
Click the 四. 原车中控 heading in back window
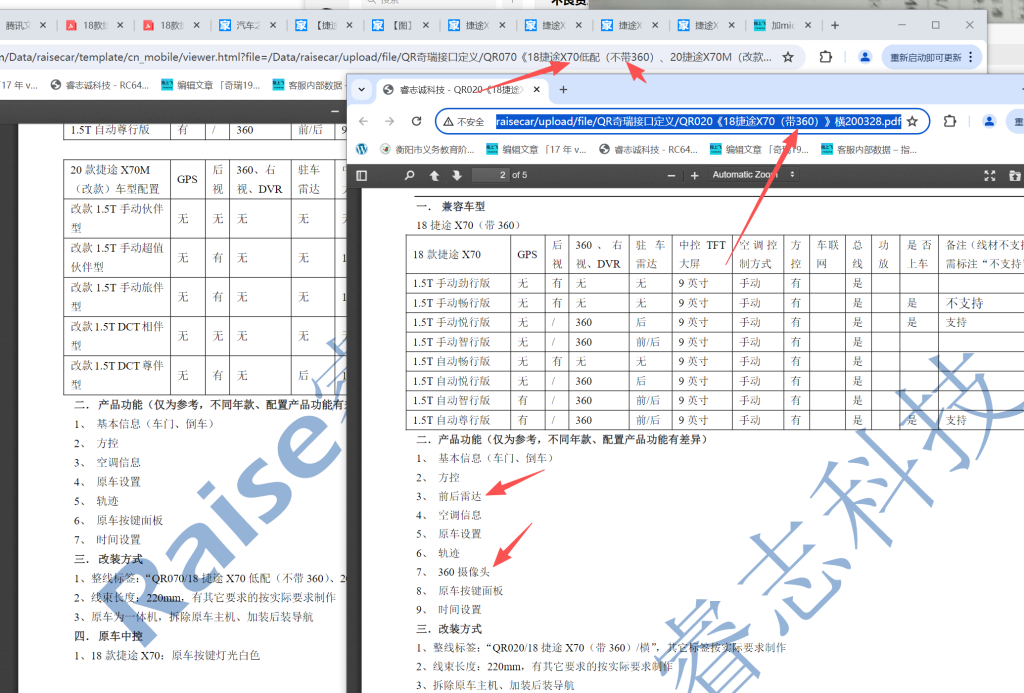pyautogui.click(x=108, y=636)
